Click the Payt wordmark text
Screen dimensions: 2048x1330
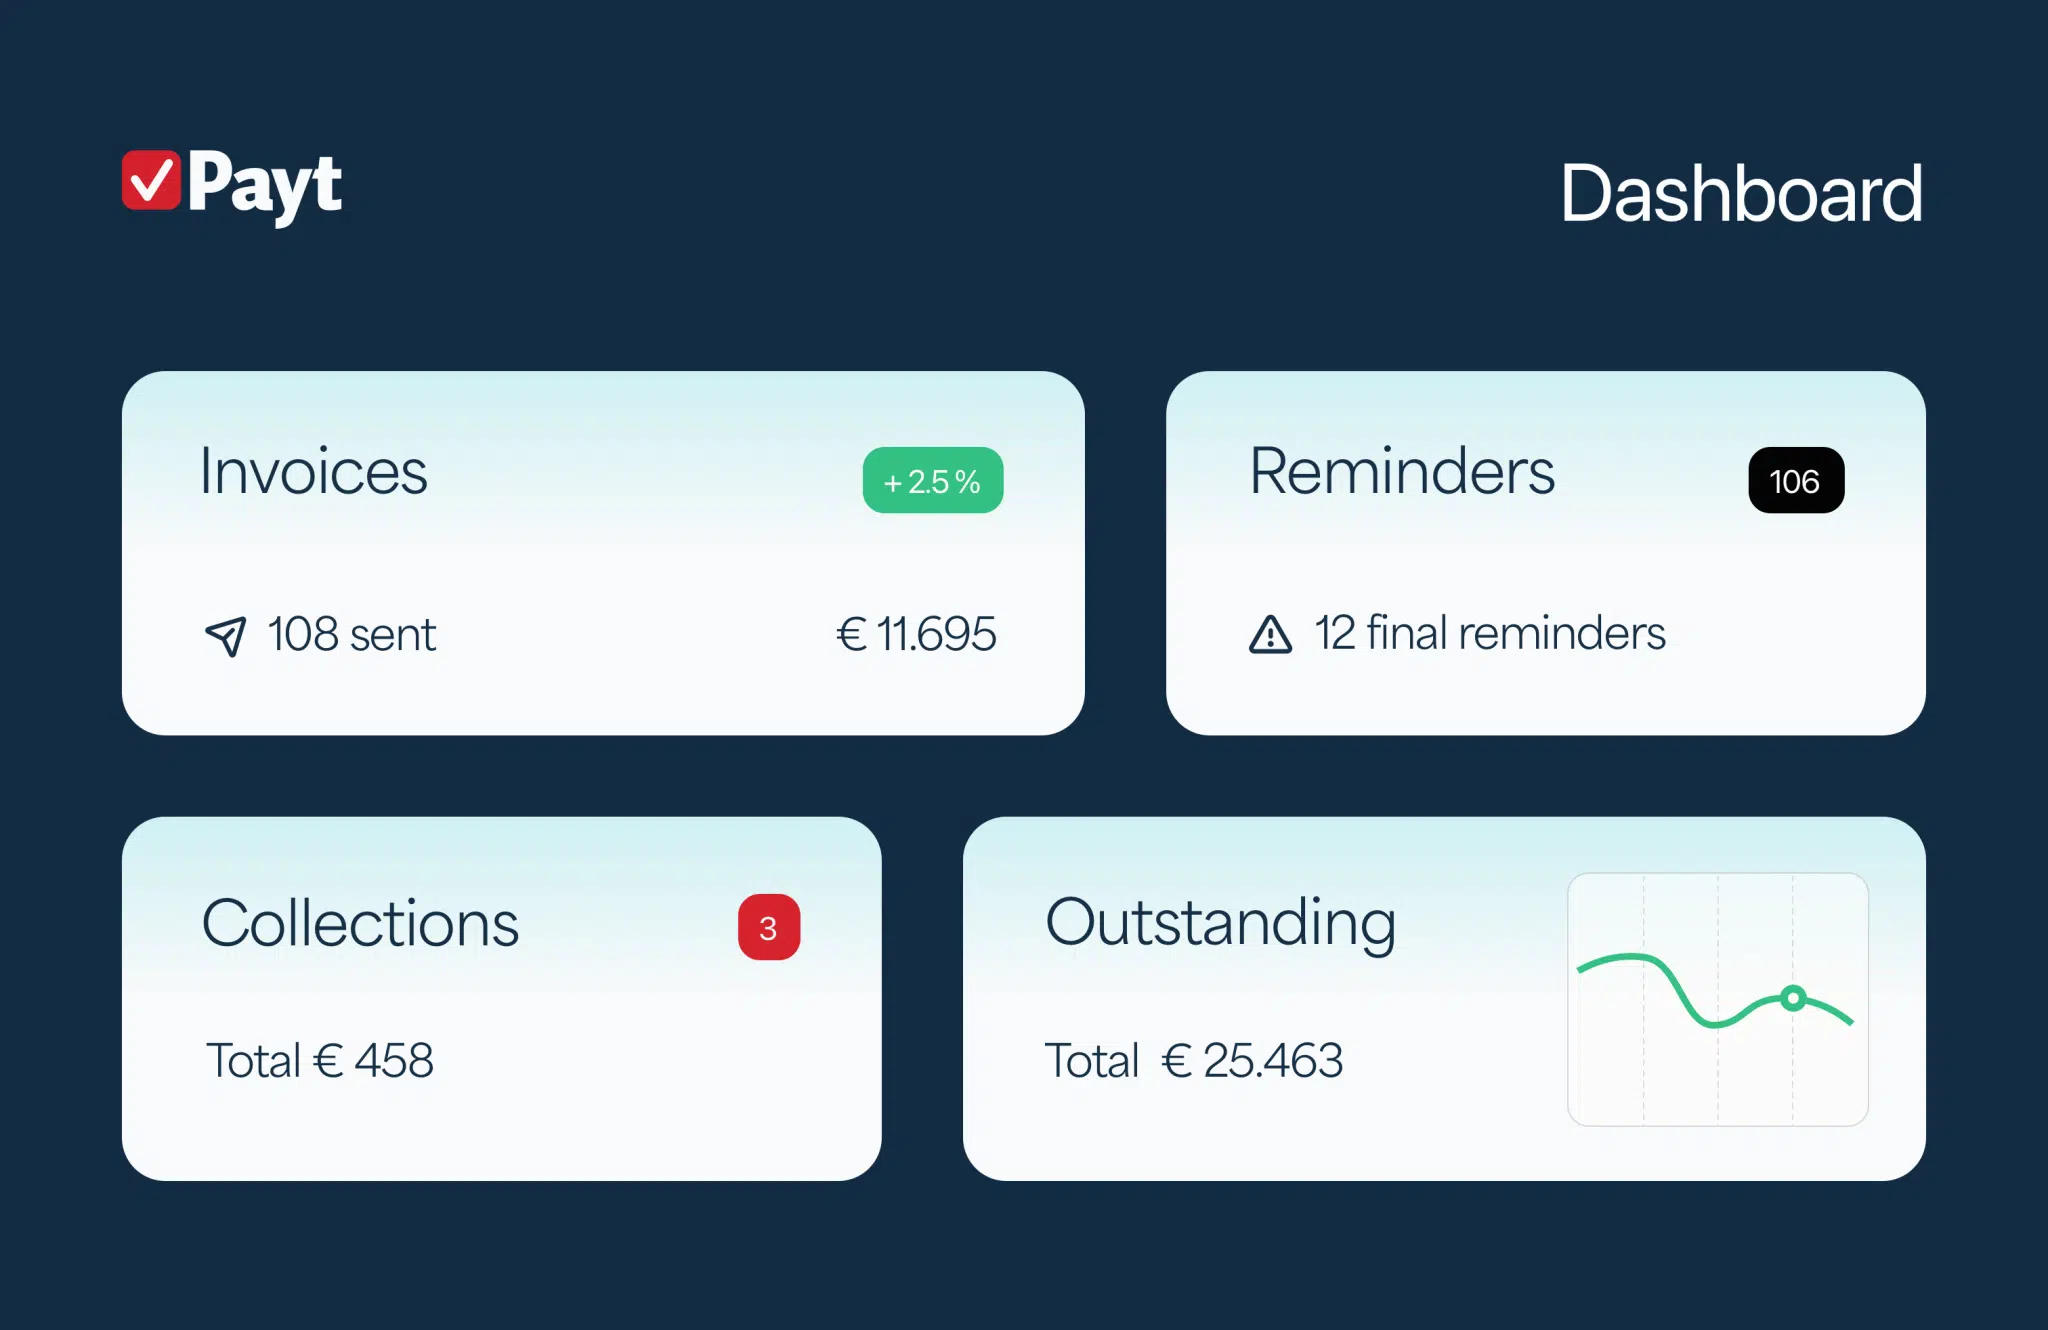(x=265, y=184)
